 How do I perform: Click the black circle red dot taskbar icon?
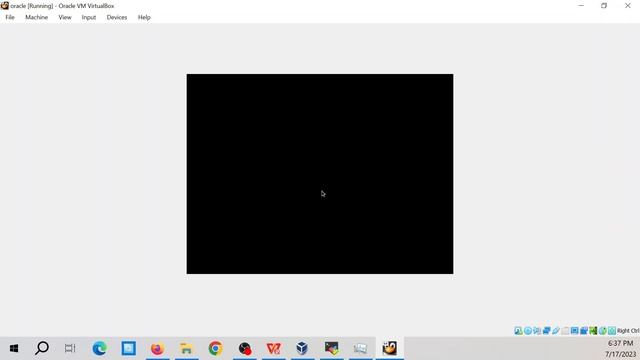click(244, 349)
